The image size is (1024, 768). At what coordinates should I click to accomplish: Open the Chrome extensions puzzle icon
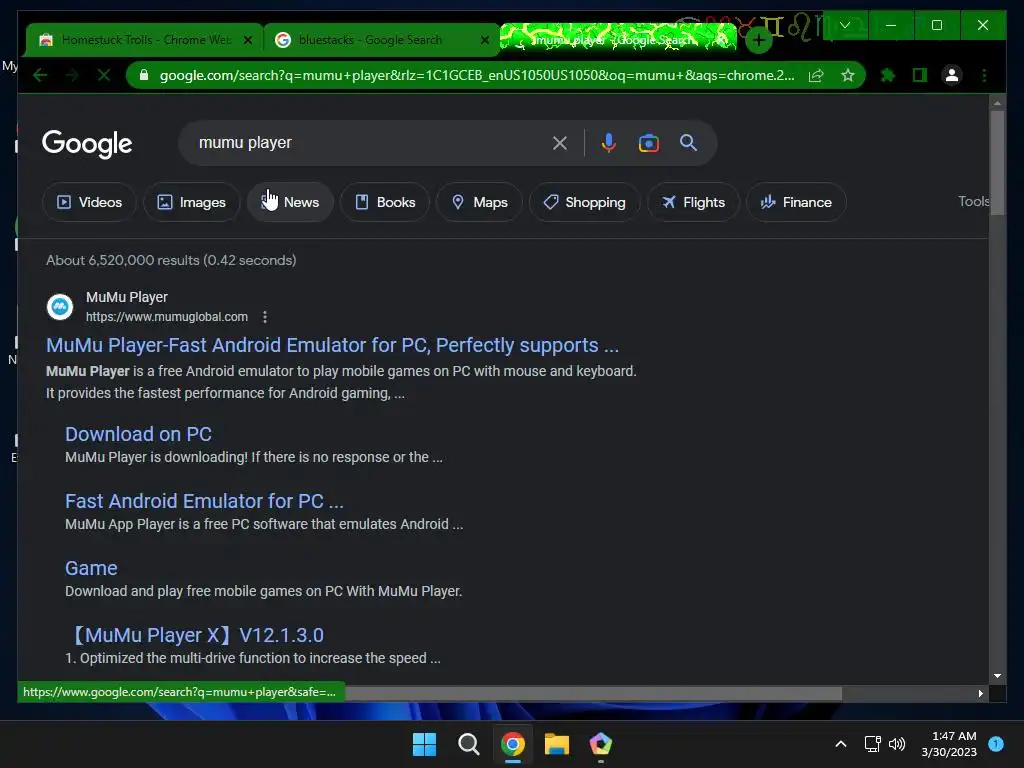click(x=888, y=76)
